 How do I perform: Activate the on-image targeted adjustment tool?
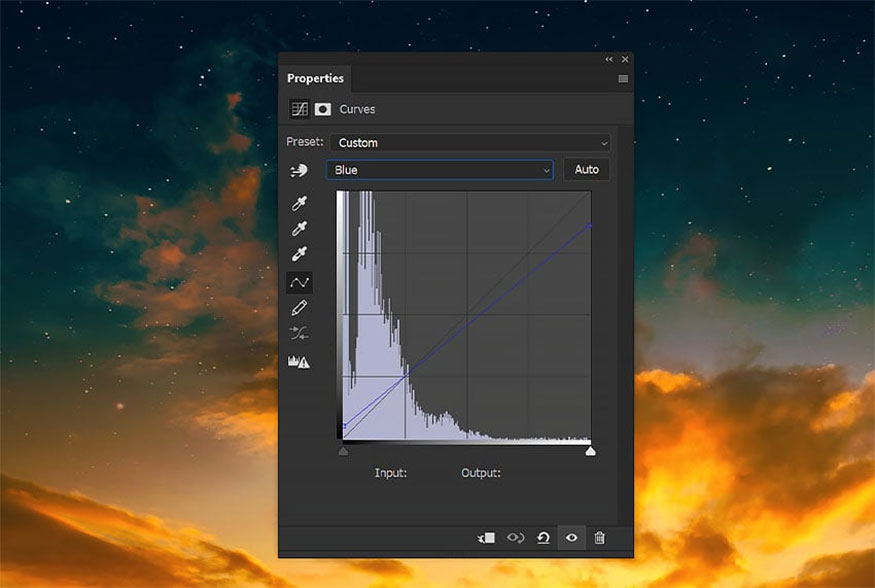tap(299, 170)
